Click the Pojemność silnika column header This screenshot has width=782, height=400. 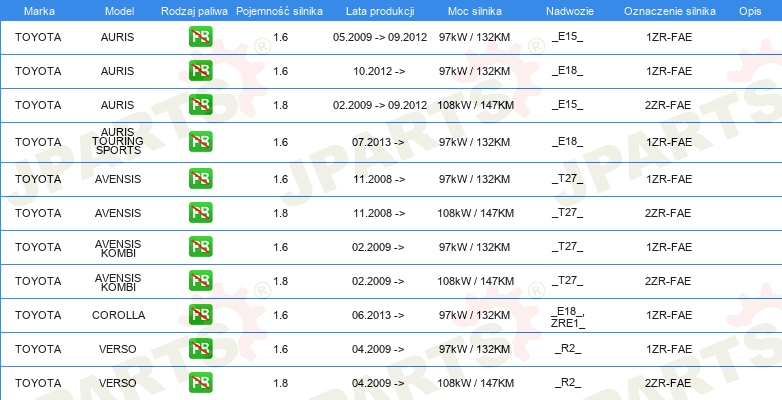point(279,11)
